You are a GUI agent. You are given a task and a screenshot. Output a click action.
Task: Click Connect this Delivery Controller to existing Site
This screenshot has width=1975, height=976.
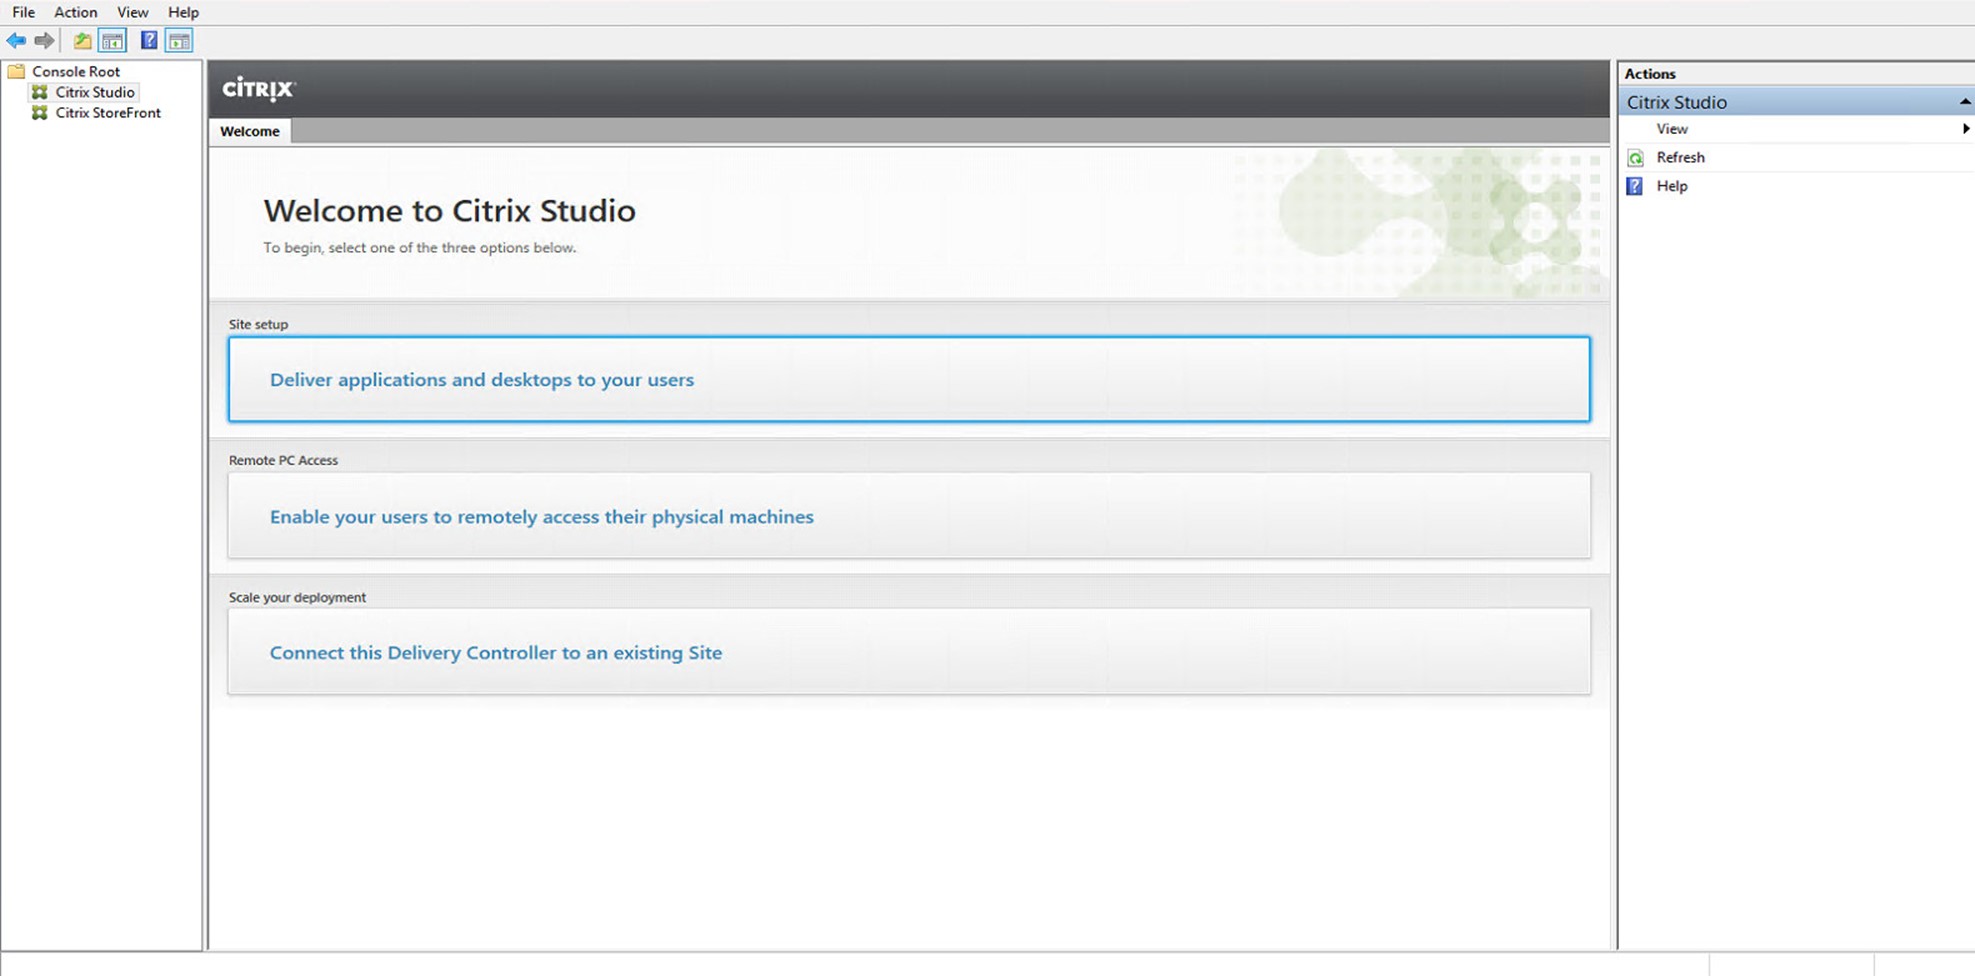[x=909, y=652]
